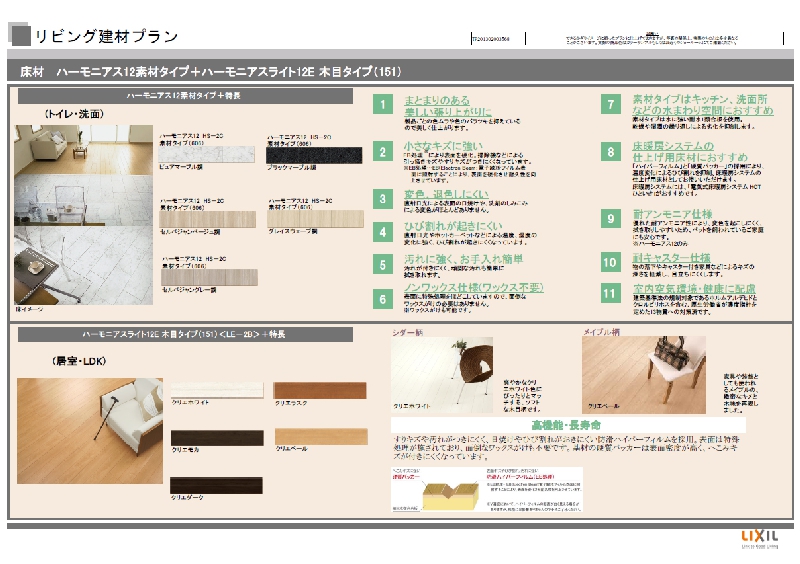Viewport: 800px width, 564px height.
Task: Open the まとまりのある美しい張り上がりに link
Action: pos(447,106)
